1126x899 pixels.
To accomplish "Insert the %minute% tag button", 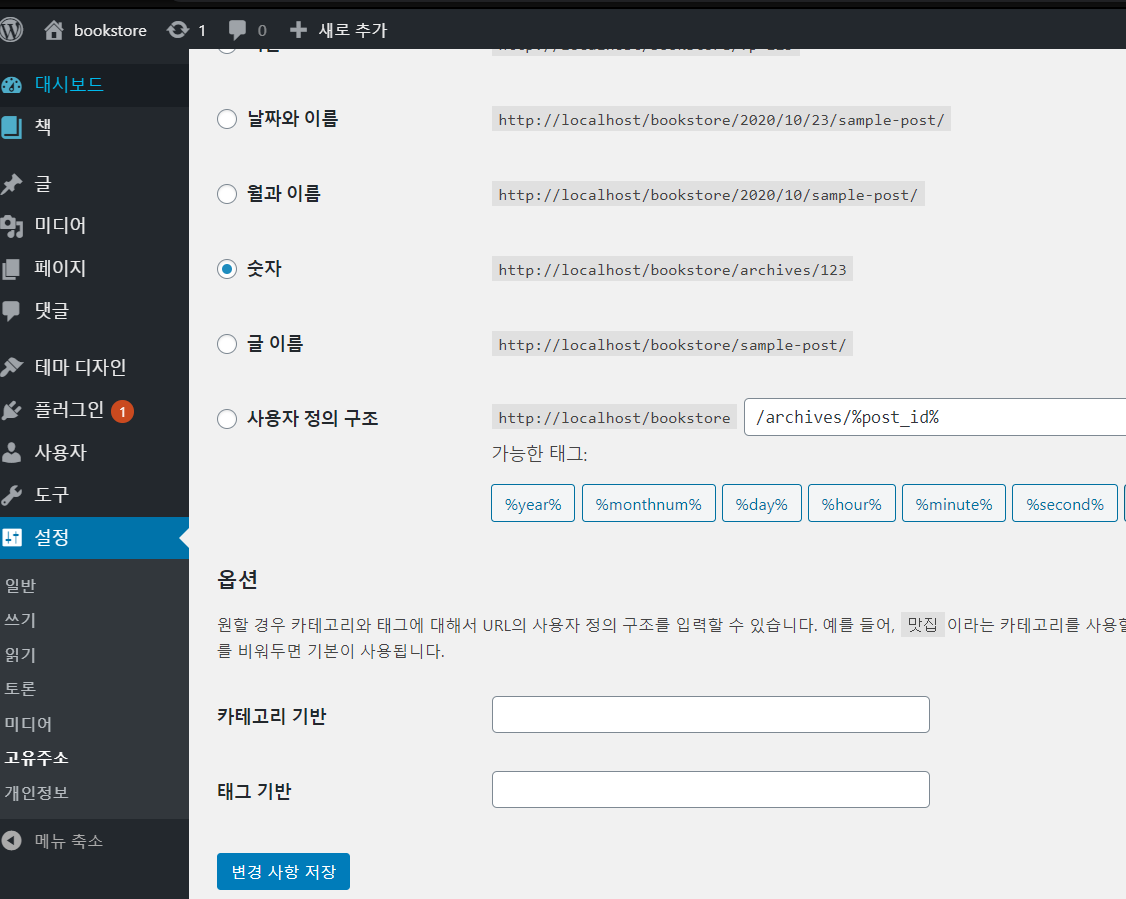I will pyautogui.click(x=954, y=503).
